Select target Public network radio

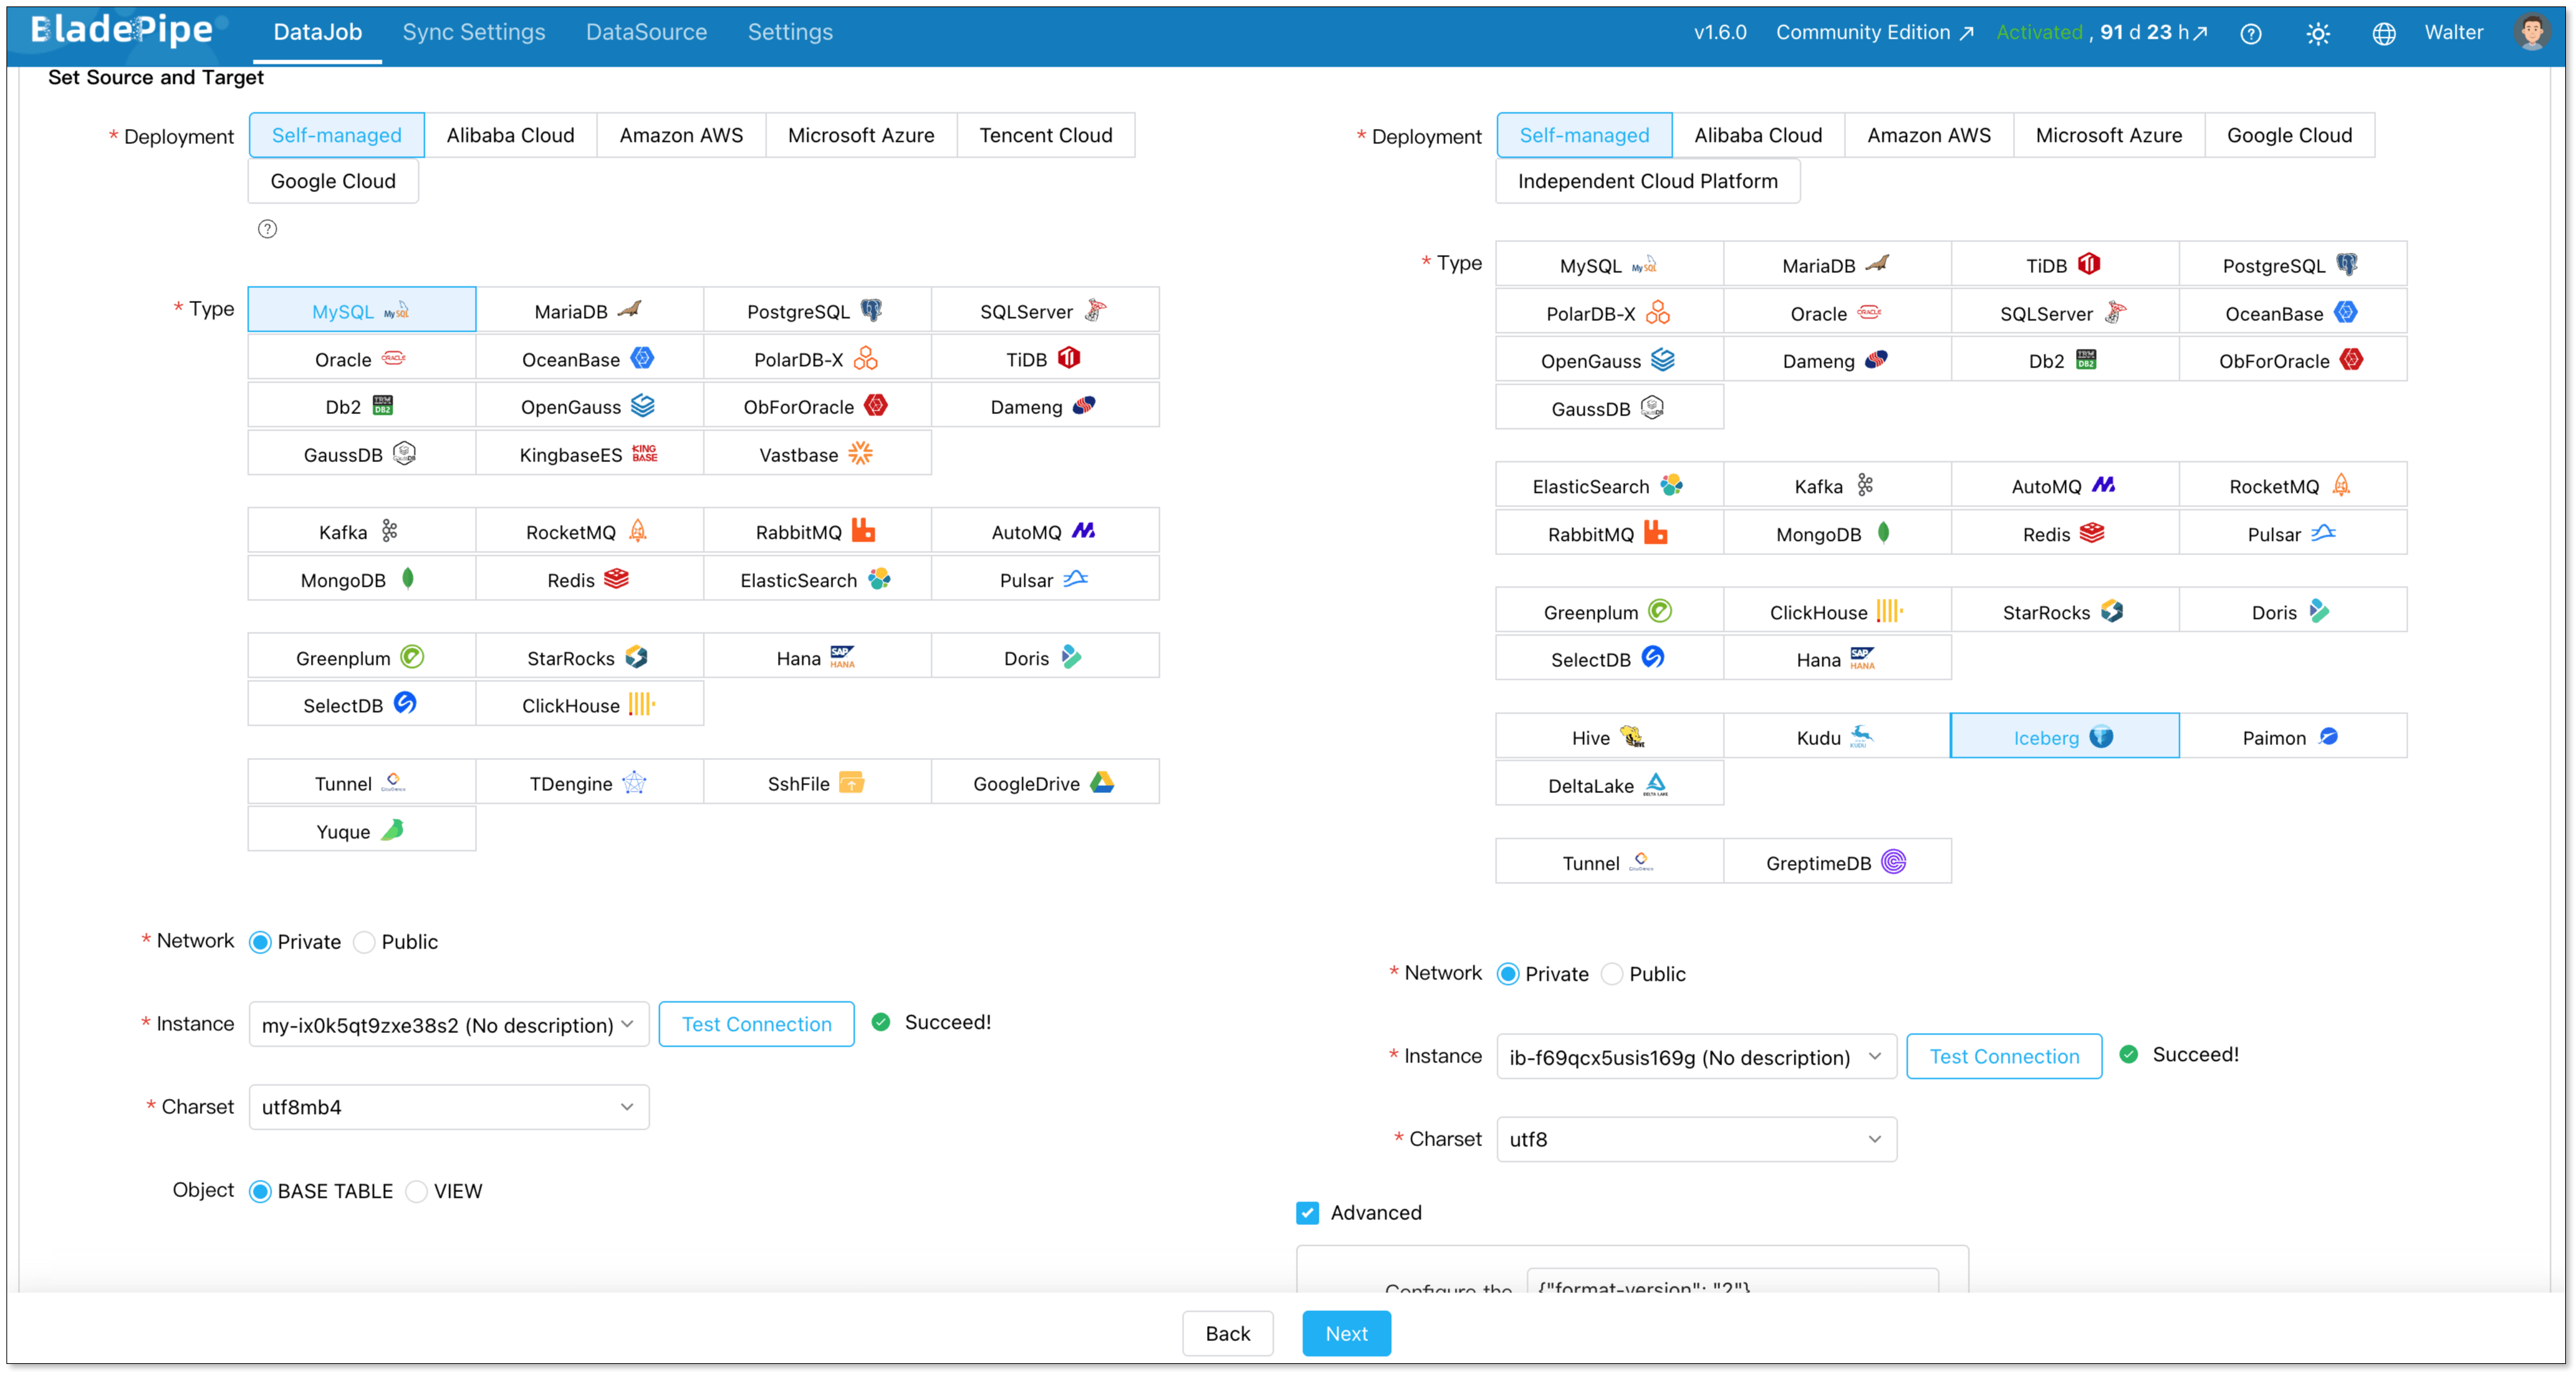(1611, 974)
